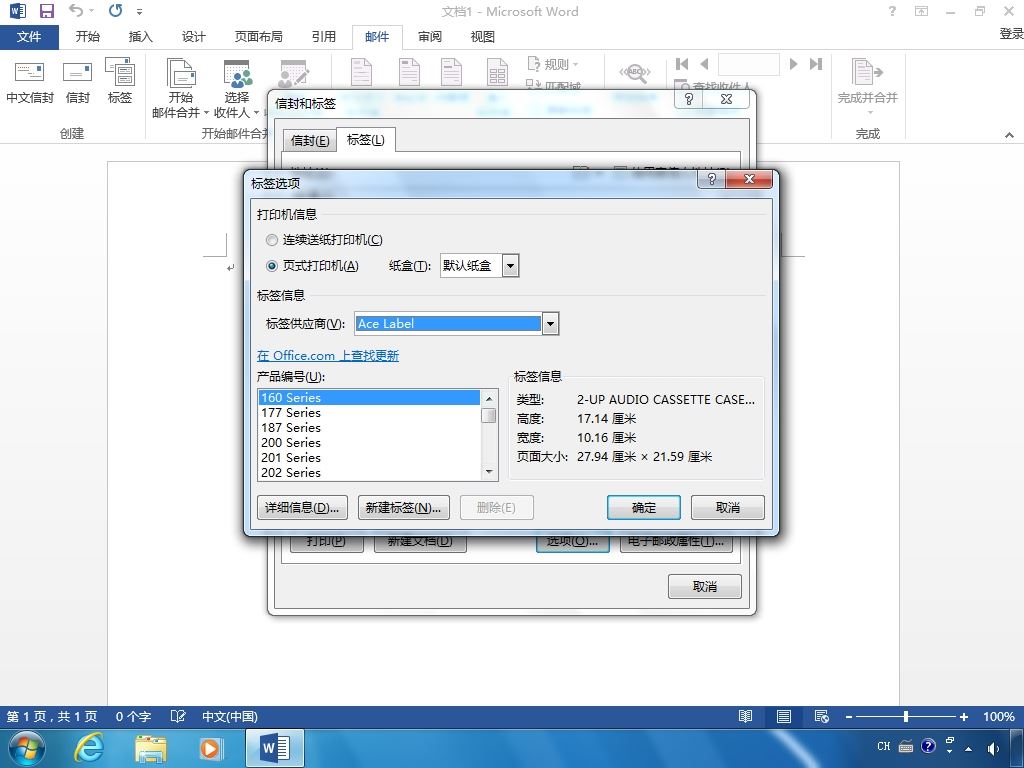Follow the find updates on Office.com link
The image size is (1024, 768).
pos(328,356)
